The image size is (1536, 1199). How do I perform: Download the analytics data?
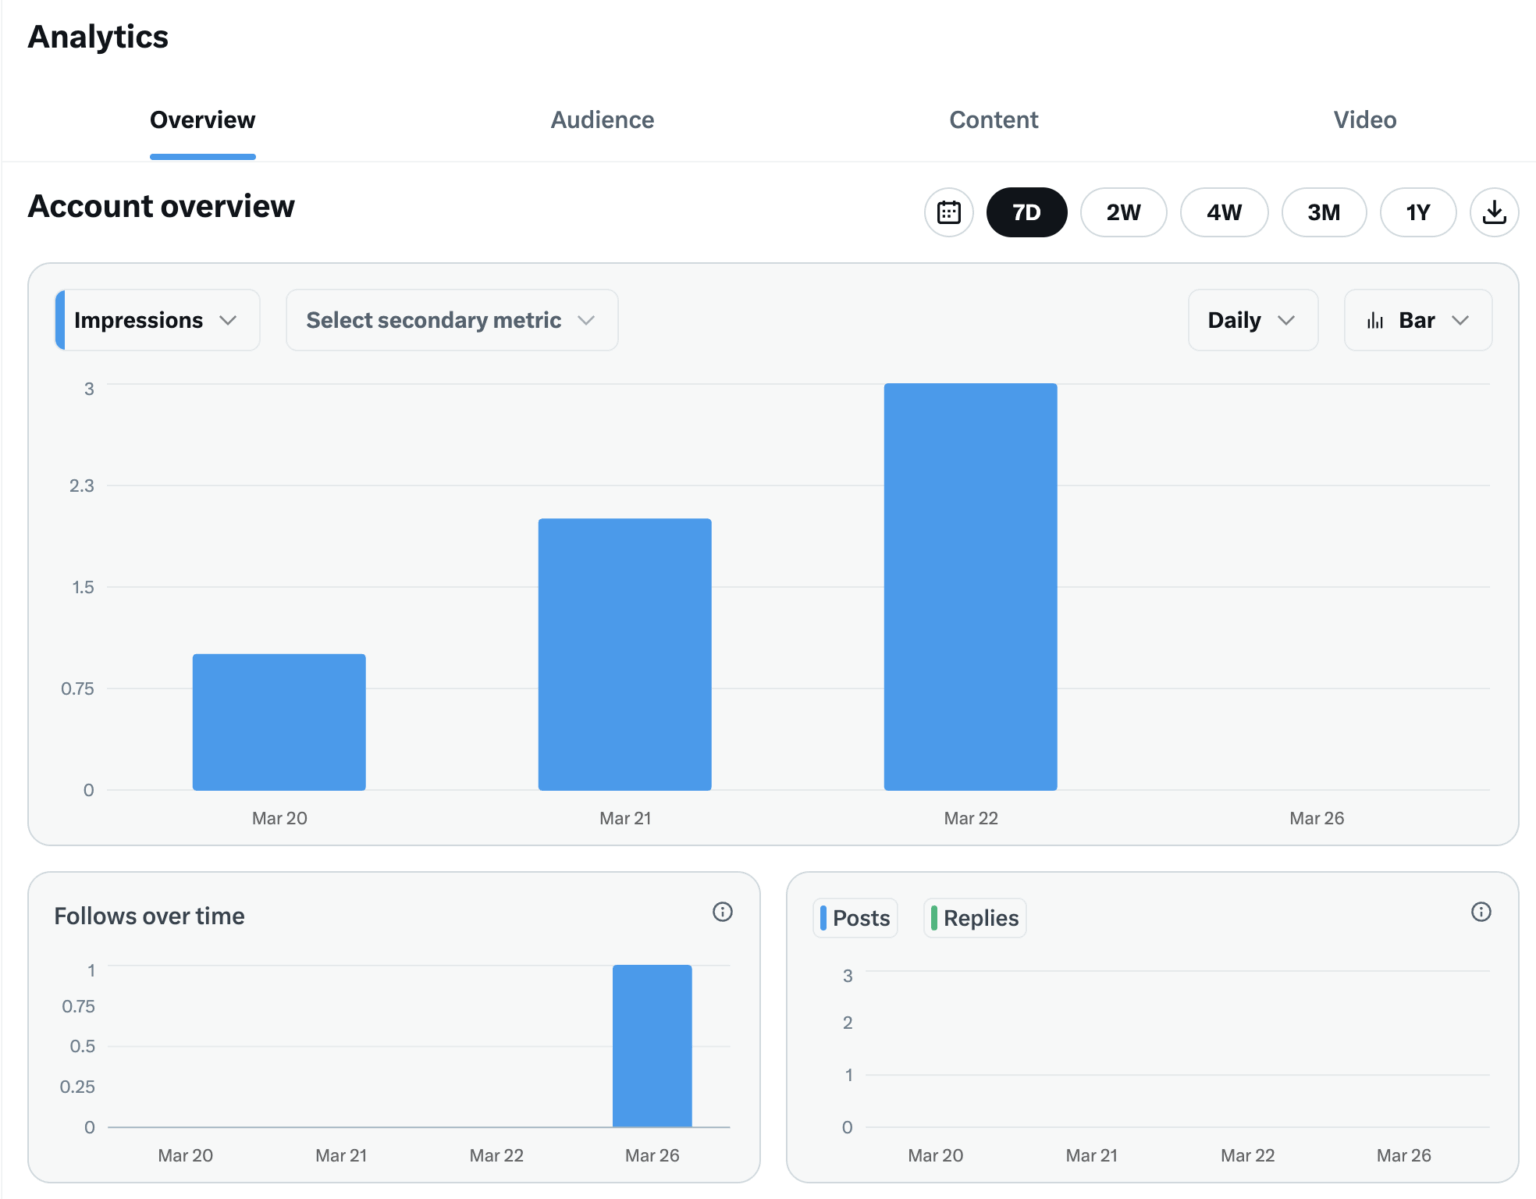tap(1494, 212)
